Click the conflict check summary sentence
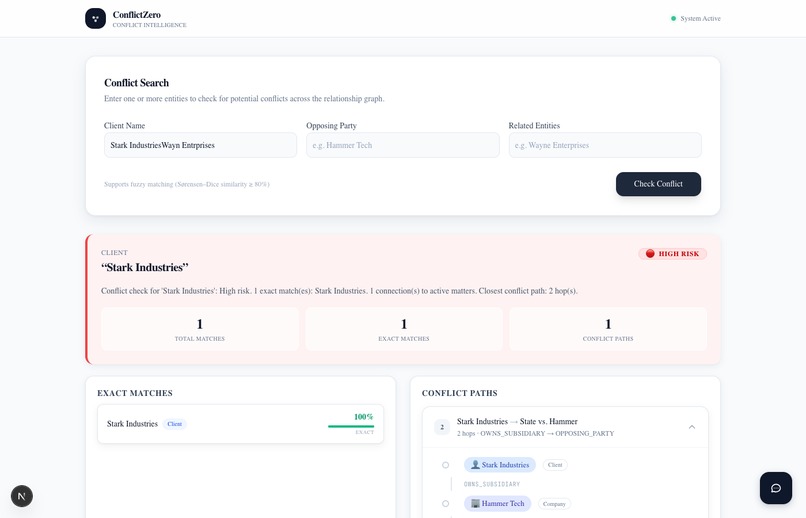The height and width of the screenshot is (518, 806). [x=339, y=291]
